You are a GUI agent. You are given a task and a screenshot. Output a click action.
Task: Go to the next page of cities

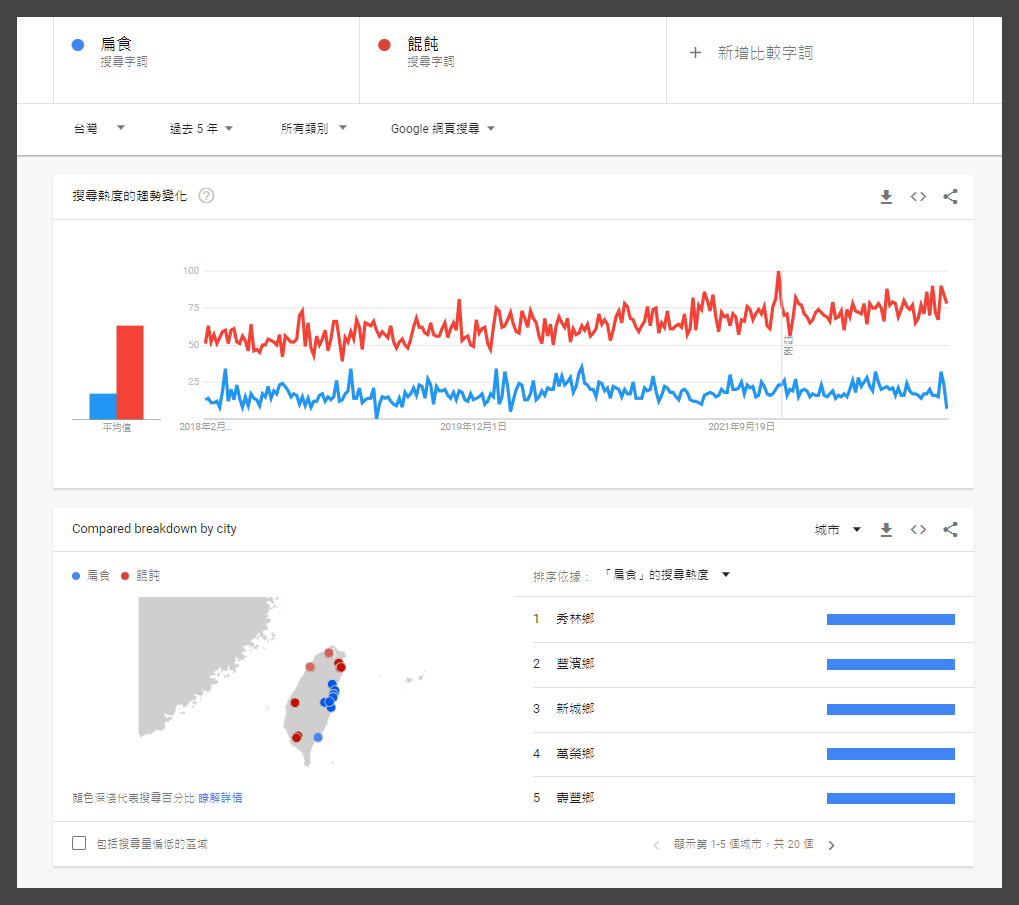tap(831, 845)
